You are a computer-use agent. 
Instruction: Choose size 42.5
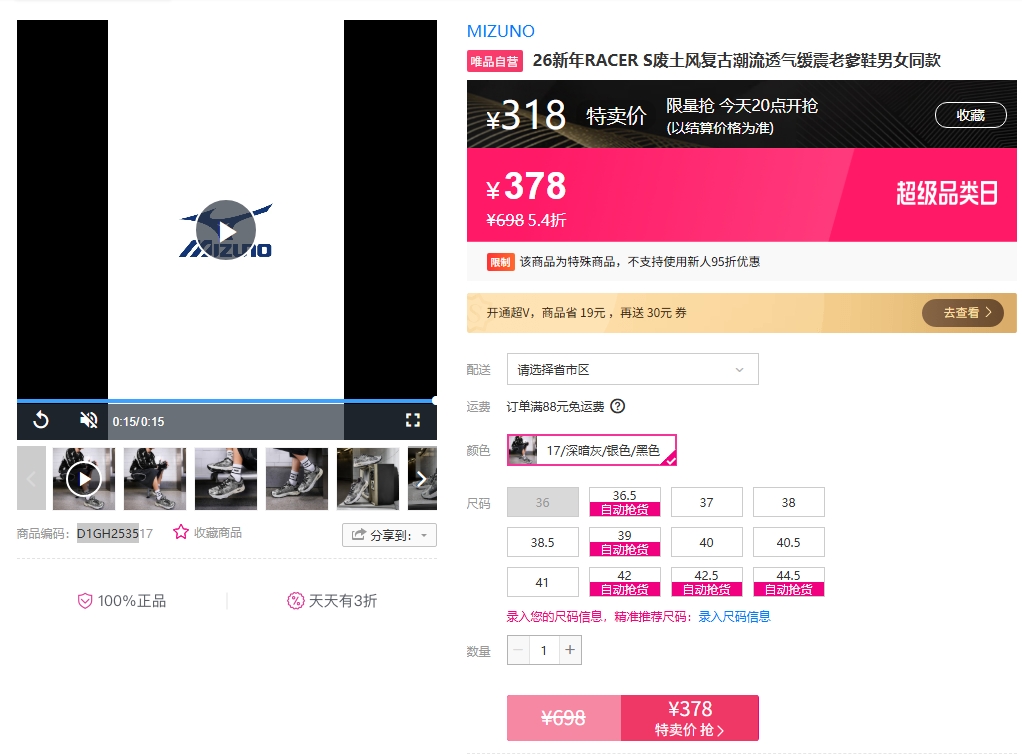(x=707, y=582)
